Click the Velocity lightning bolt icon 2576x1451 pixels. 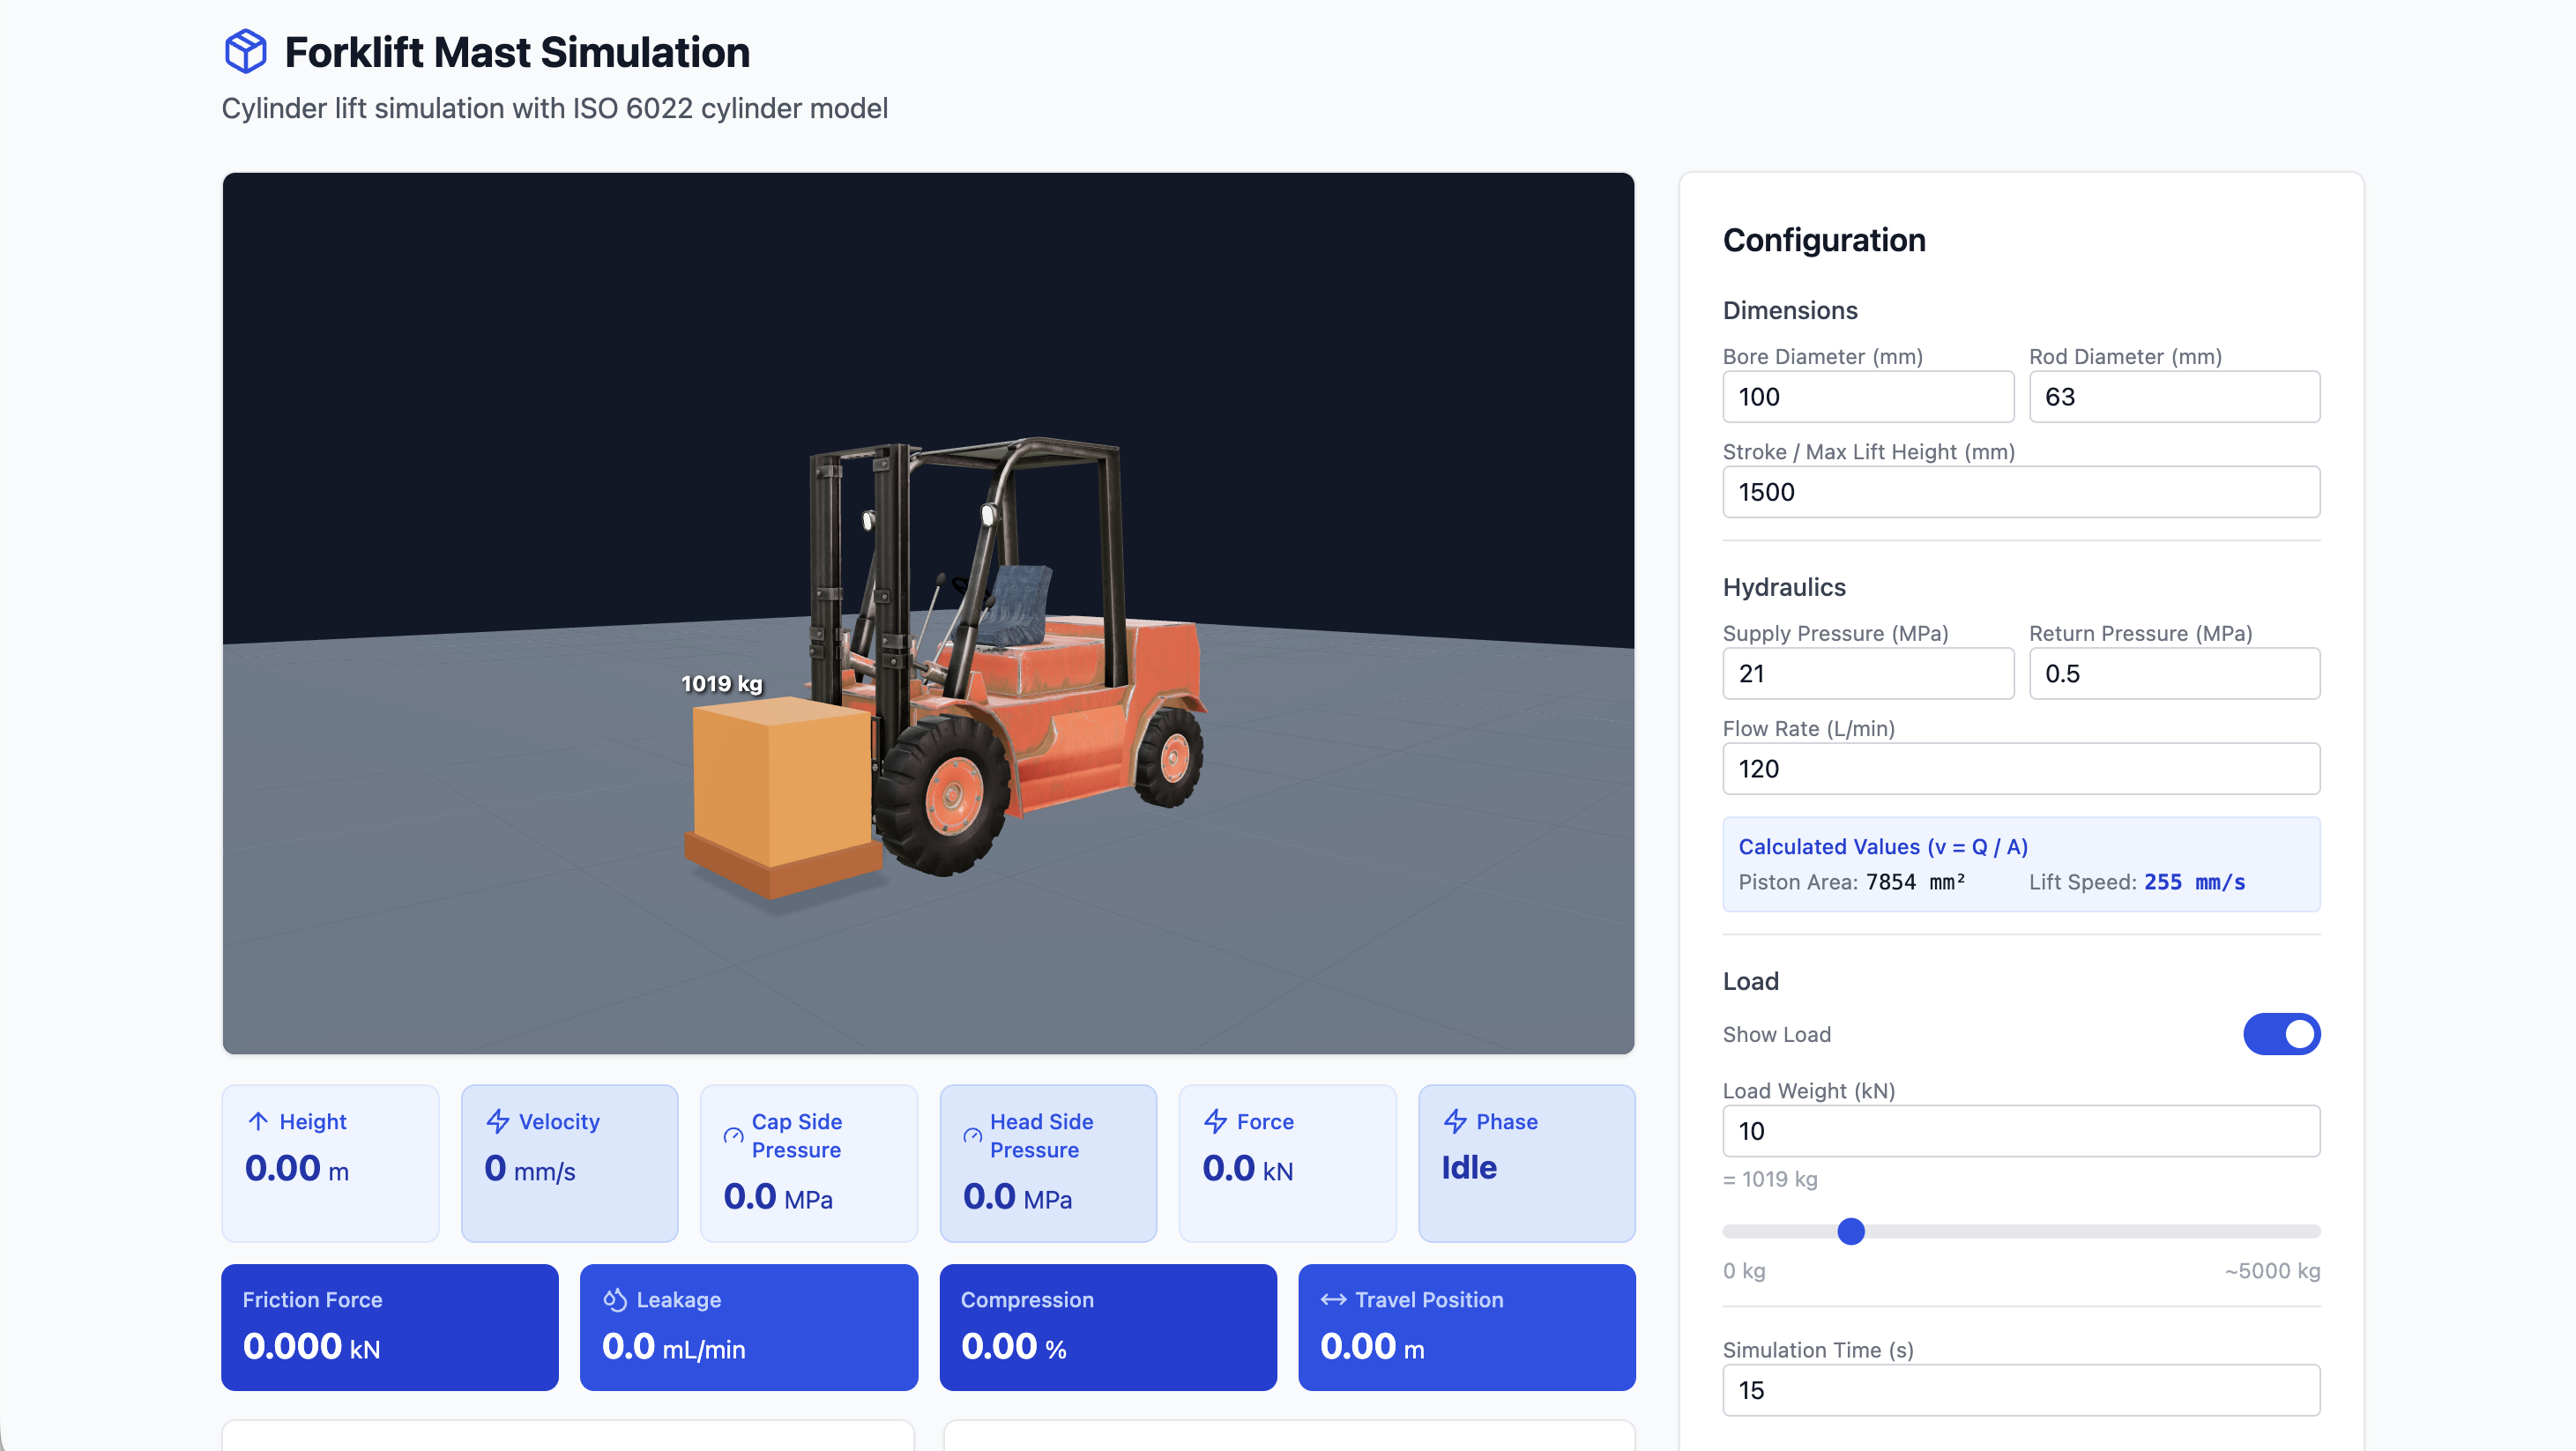pyautogui.click(x=498, y=1121)
